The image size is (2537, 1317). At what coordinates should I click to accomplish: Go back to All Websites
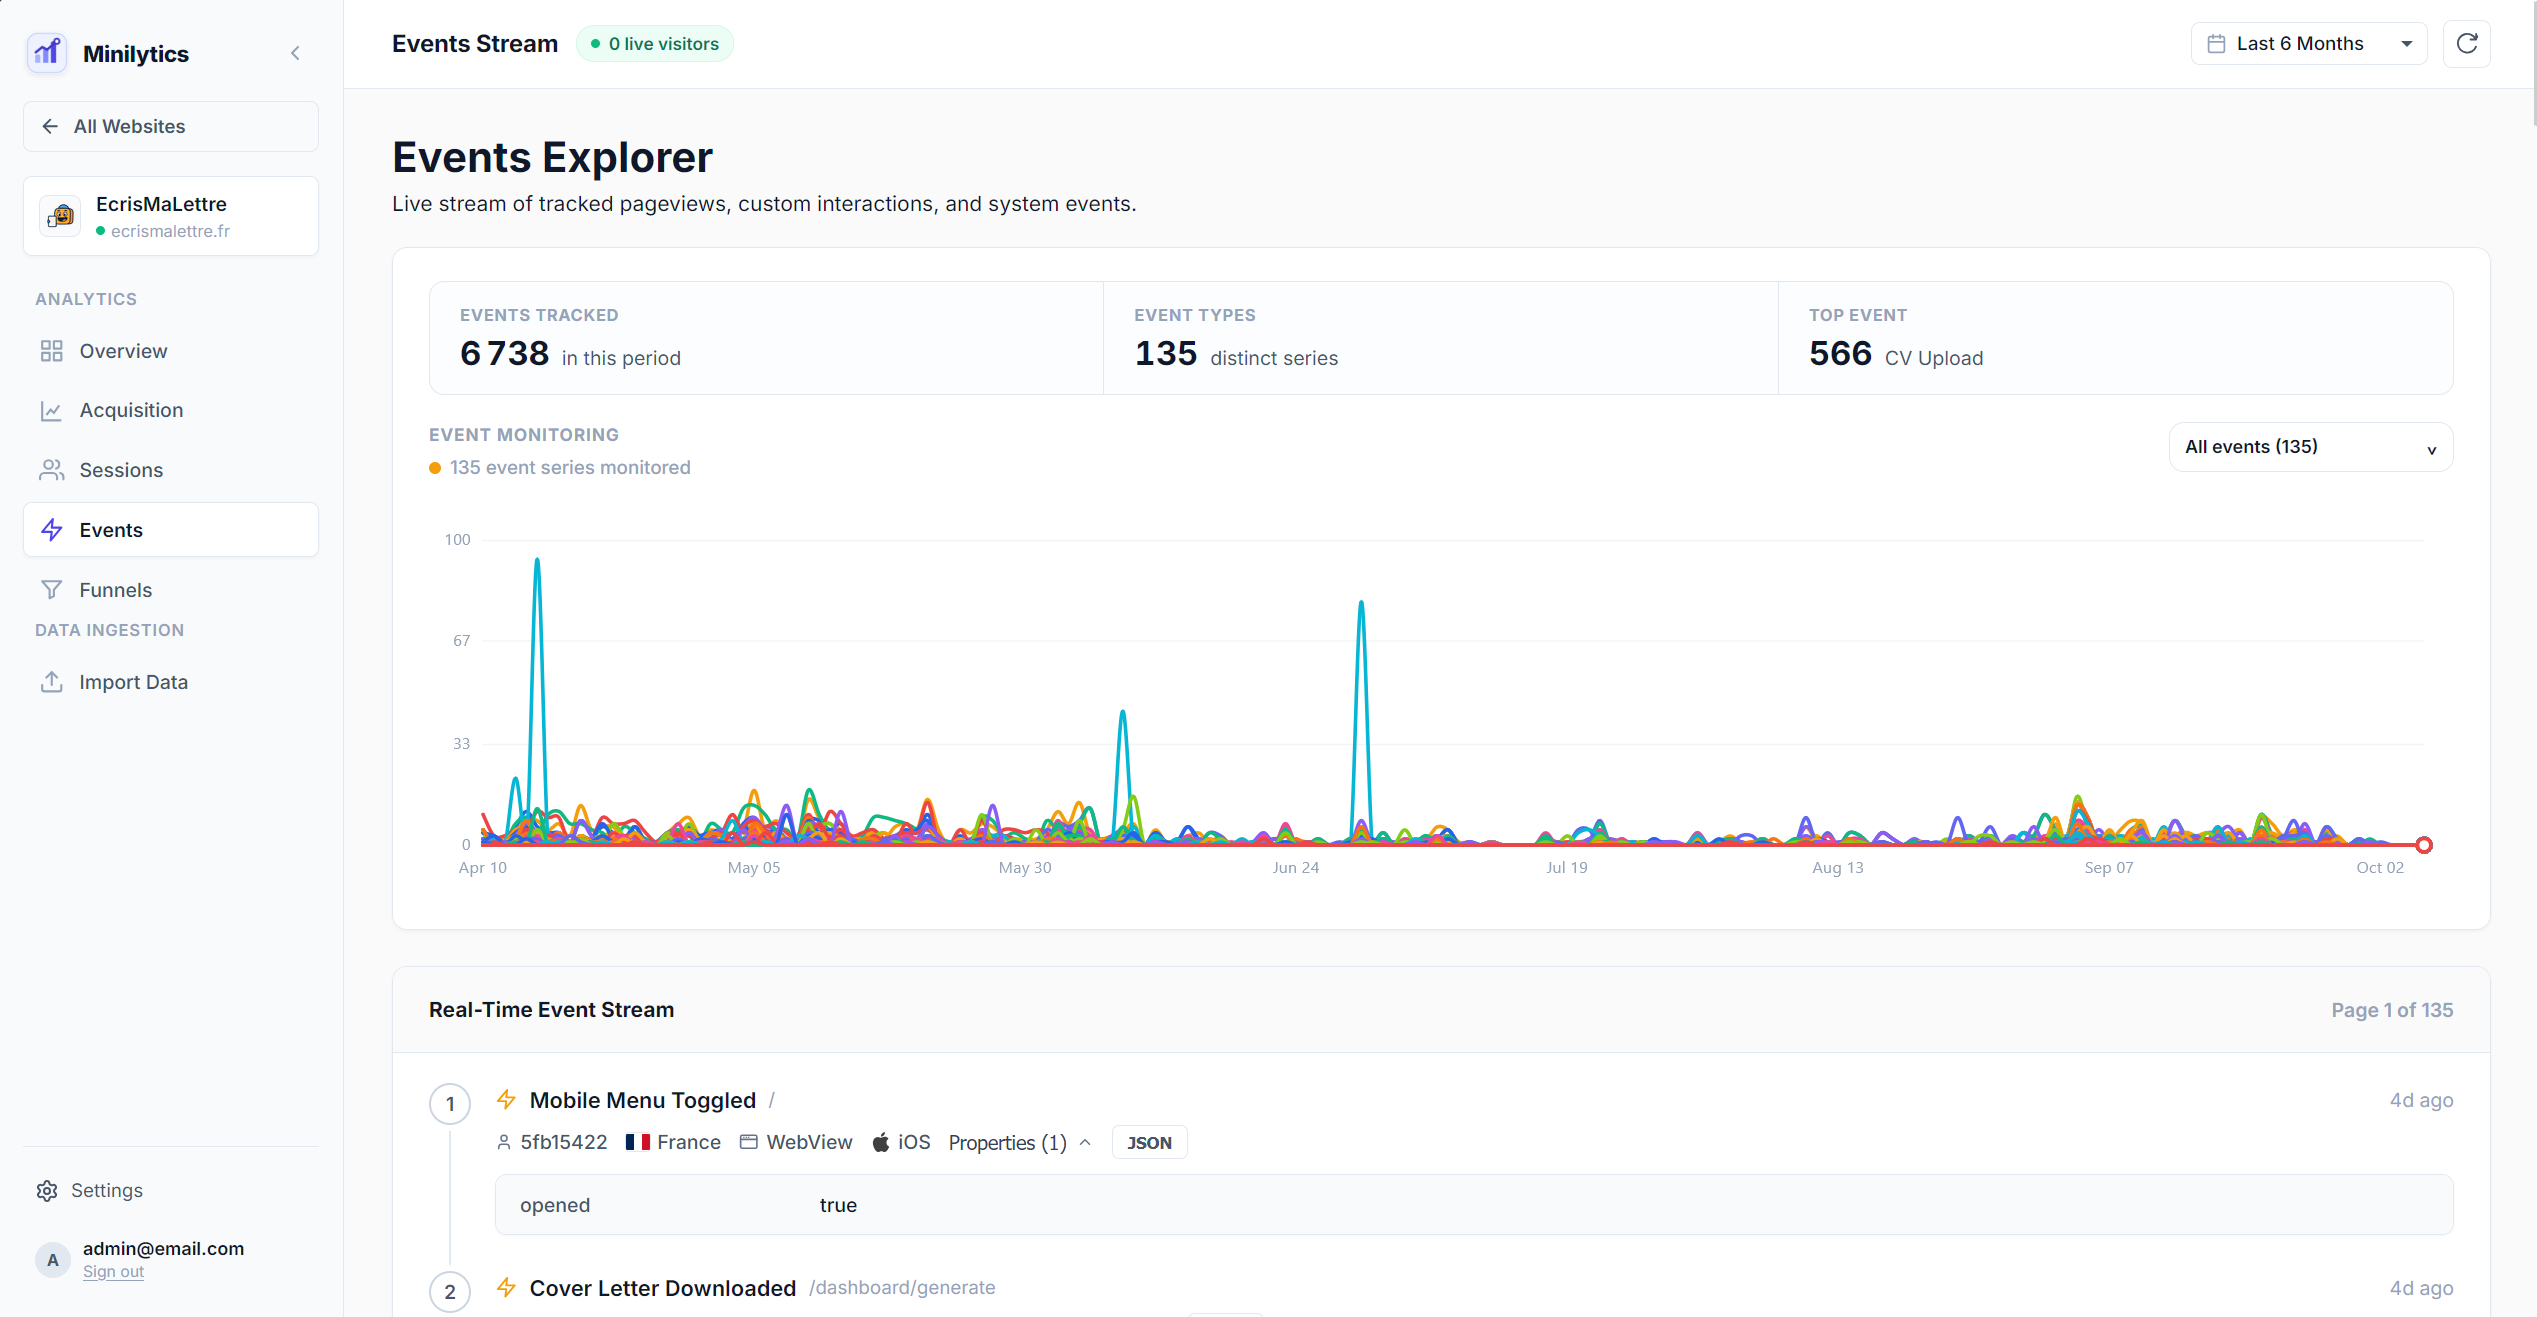pyautogui.click(x=171, y=127)
